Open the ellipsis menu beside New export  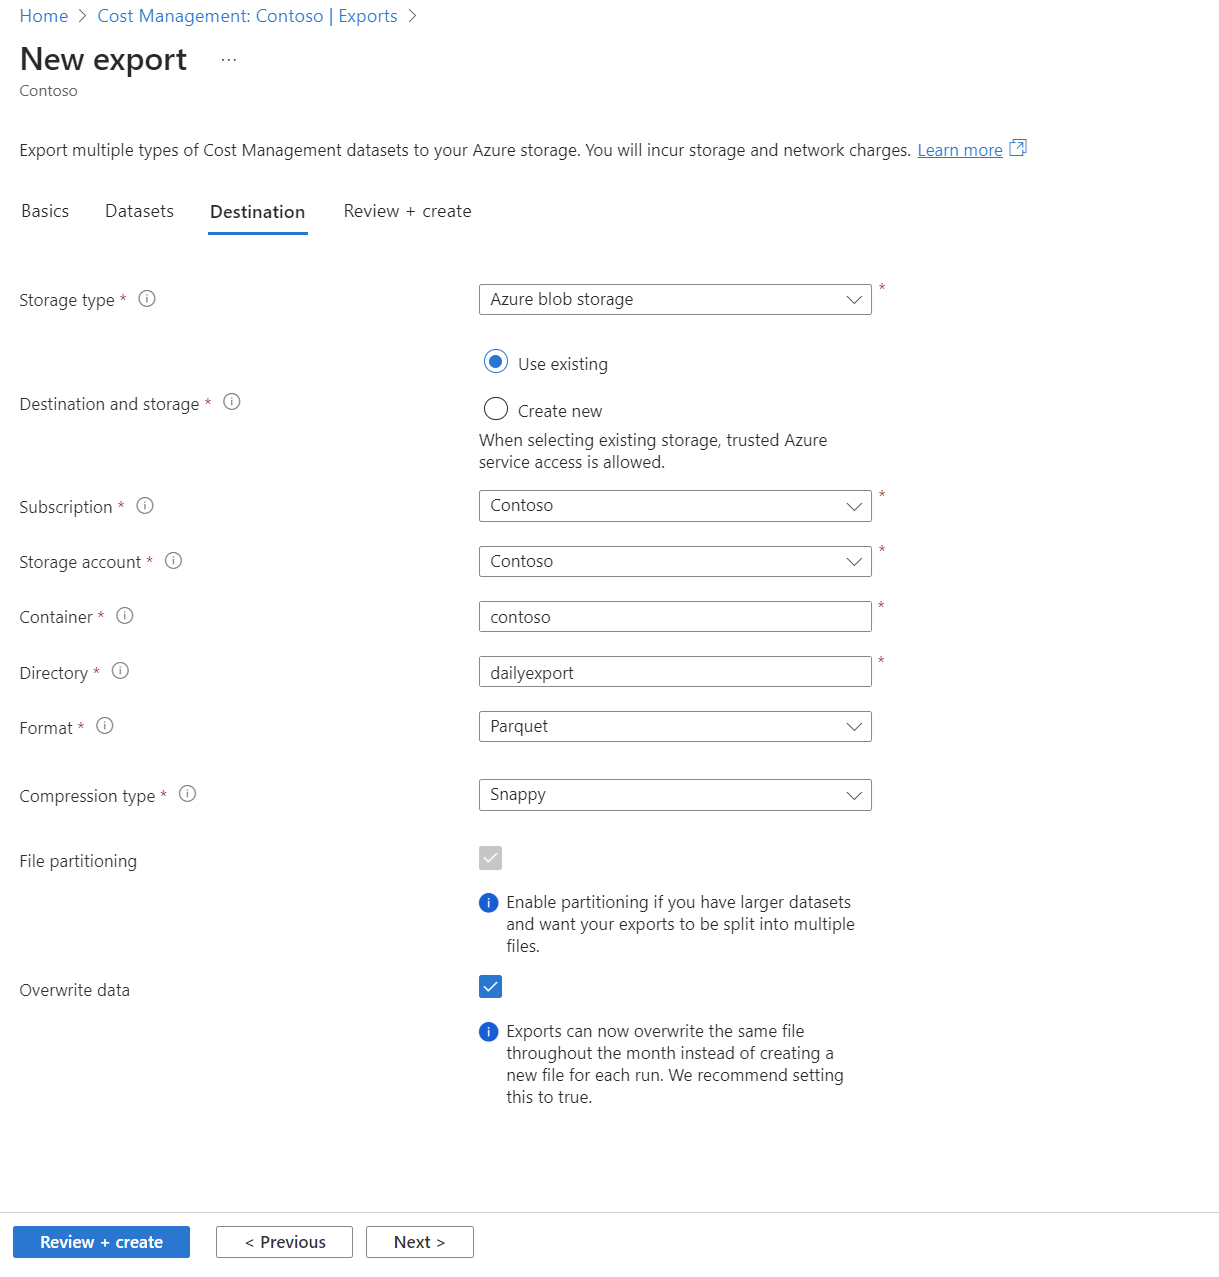click(229, 60)
